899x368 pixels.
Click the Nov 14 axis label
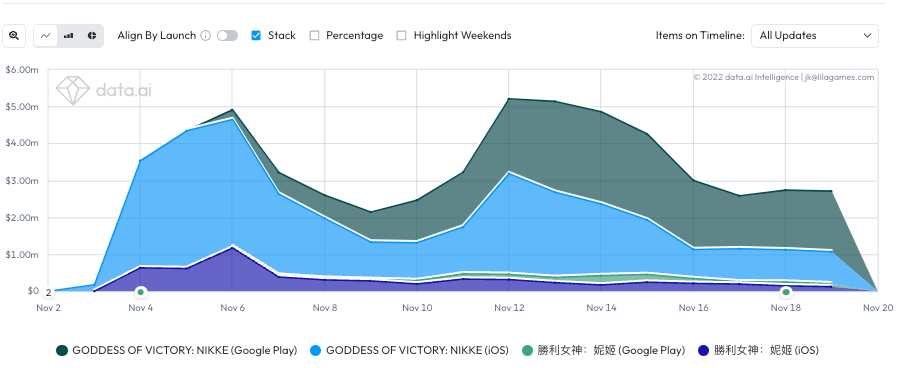[x=601, y=308]
